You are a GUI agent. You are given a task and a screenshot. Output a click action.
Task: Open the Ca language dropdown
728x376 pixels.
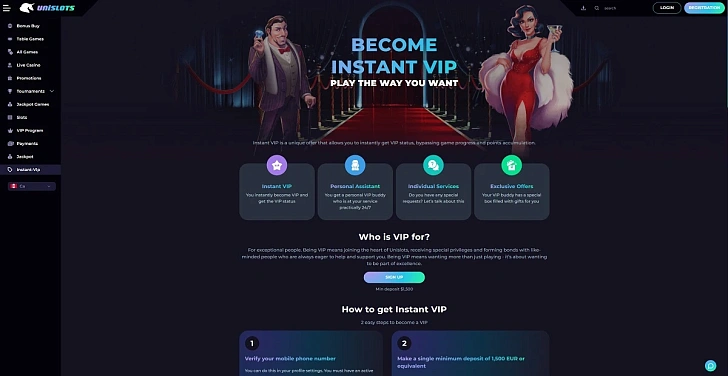click(x=32, y=186)
